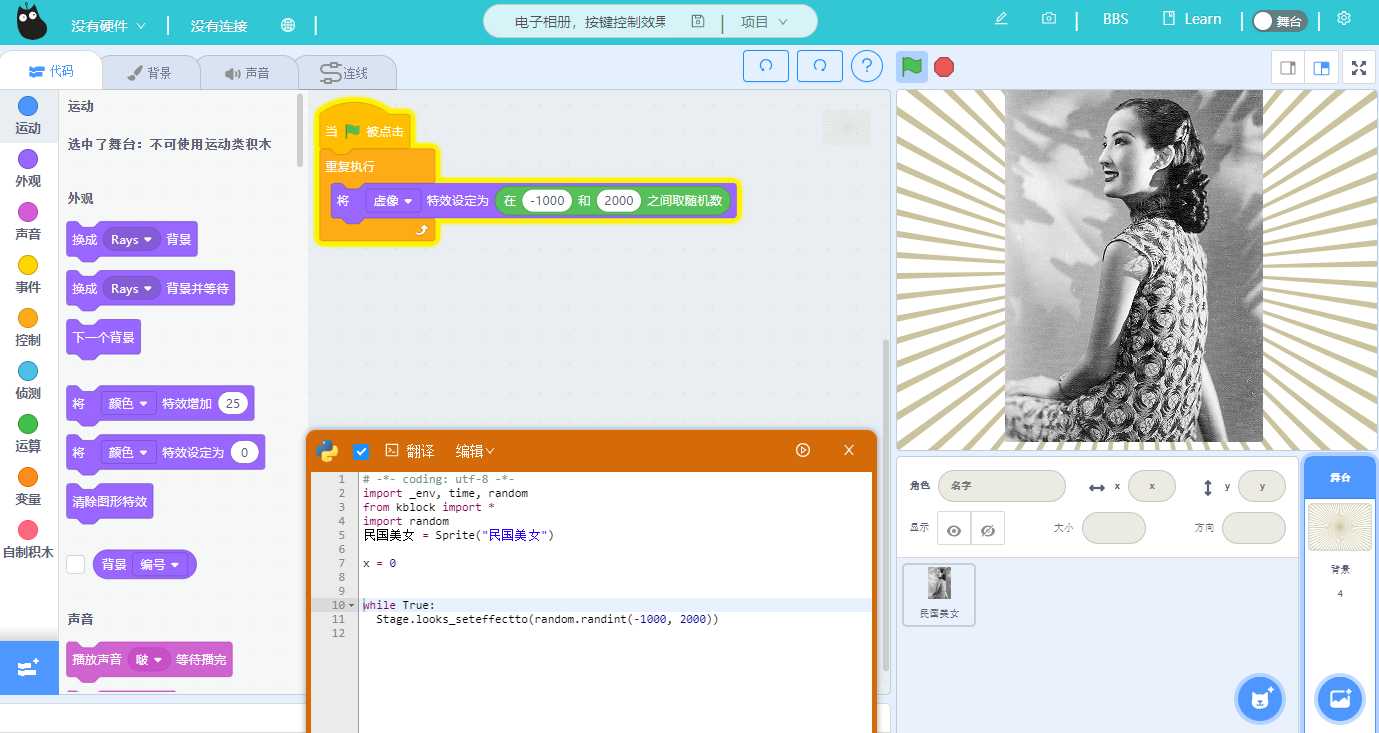This screenshot has height=733, width=1379.
Task: Show sprite with the eye icon
Action: [x=954, y=530]
